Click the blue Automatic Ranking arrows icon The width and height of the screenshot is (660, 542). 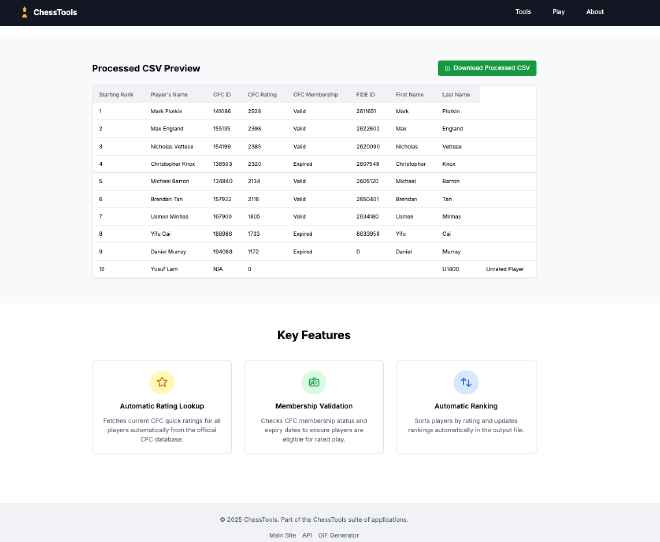(x=466, y=382)
